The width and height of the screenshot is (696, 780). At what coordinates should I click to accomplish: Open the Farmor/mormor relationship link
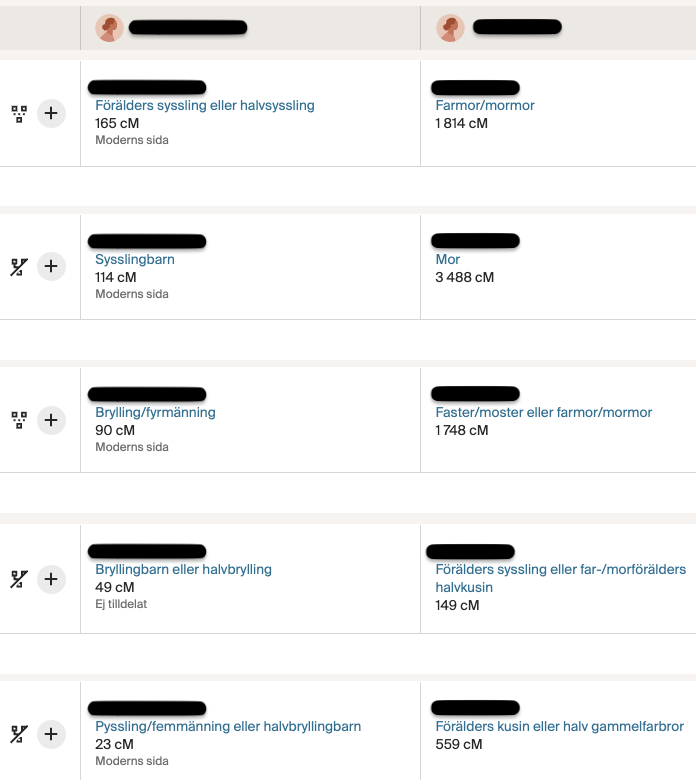point(485,105)
